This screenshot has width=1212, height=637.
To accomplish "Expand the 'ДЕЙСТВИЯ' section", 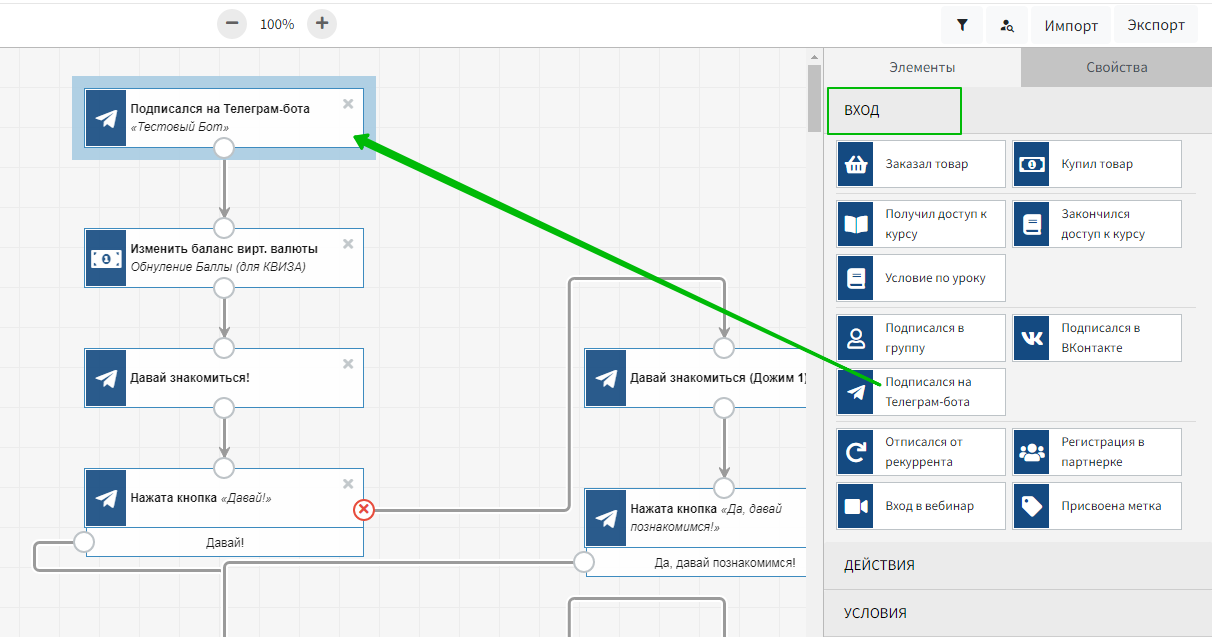I will click(1017, 565).
